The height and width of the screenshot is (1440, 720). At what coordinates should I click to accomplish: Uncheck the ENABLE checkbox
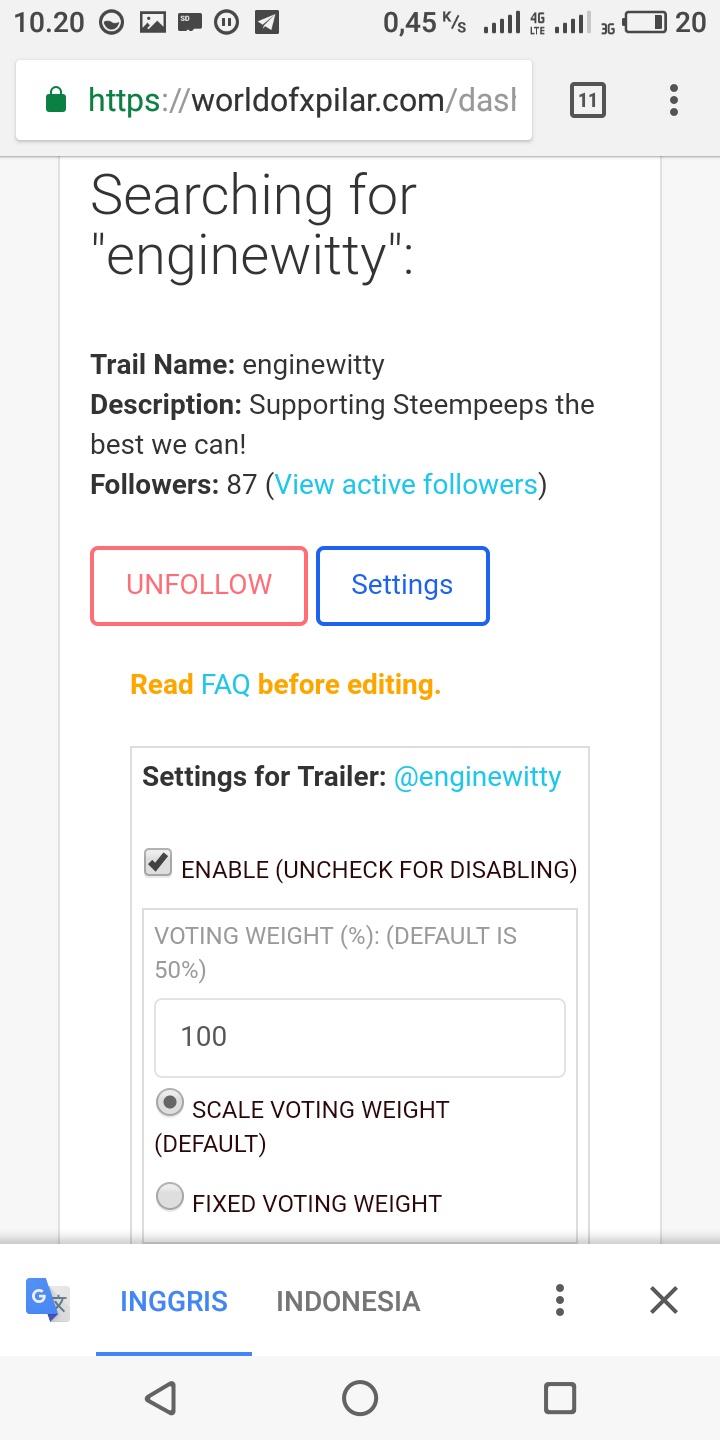158,862
